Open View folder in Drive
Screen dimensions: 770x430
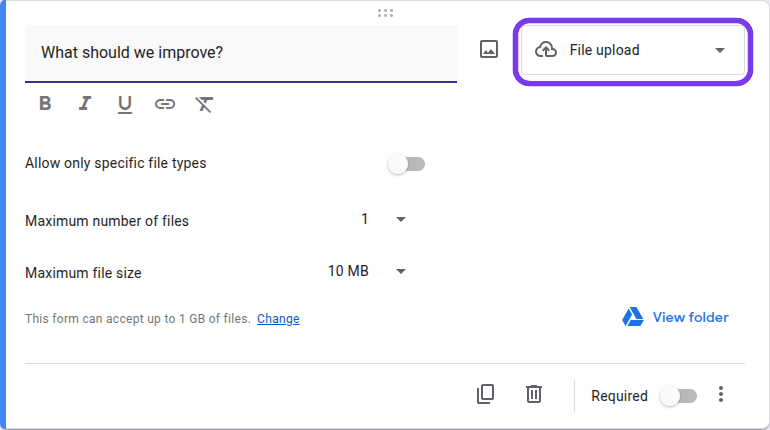click(675, 318)
